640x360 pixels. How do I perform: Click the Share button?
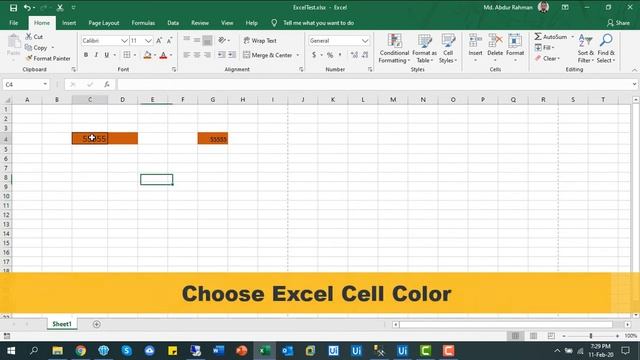click(618, 23)
